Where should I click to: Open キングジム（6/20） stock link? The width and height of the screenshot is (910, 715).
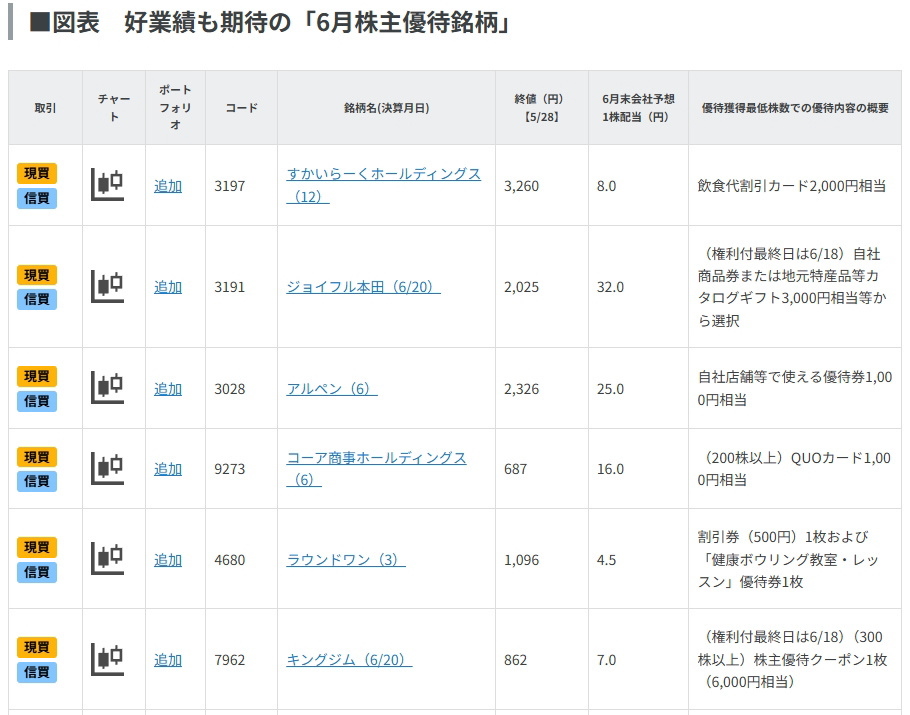[349, 660]
